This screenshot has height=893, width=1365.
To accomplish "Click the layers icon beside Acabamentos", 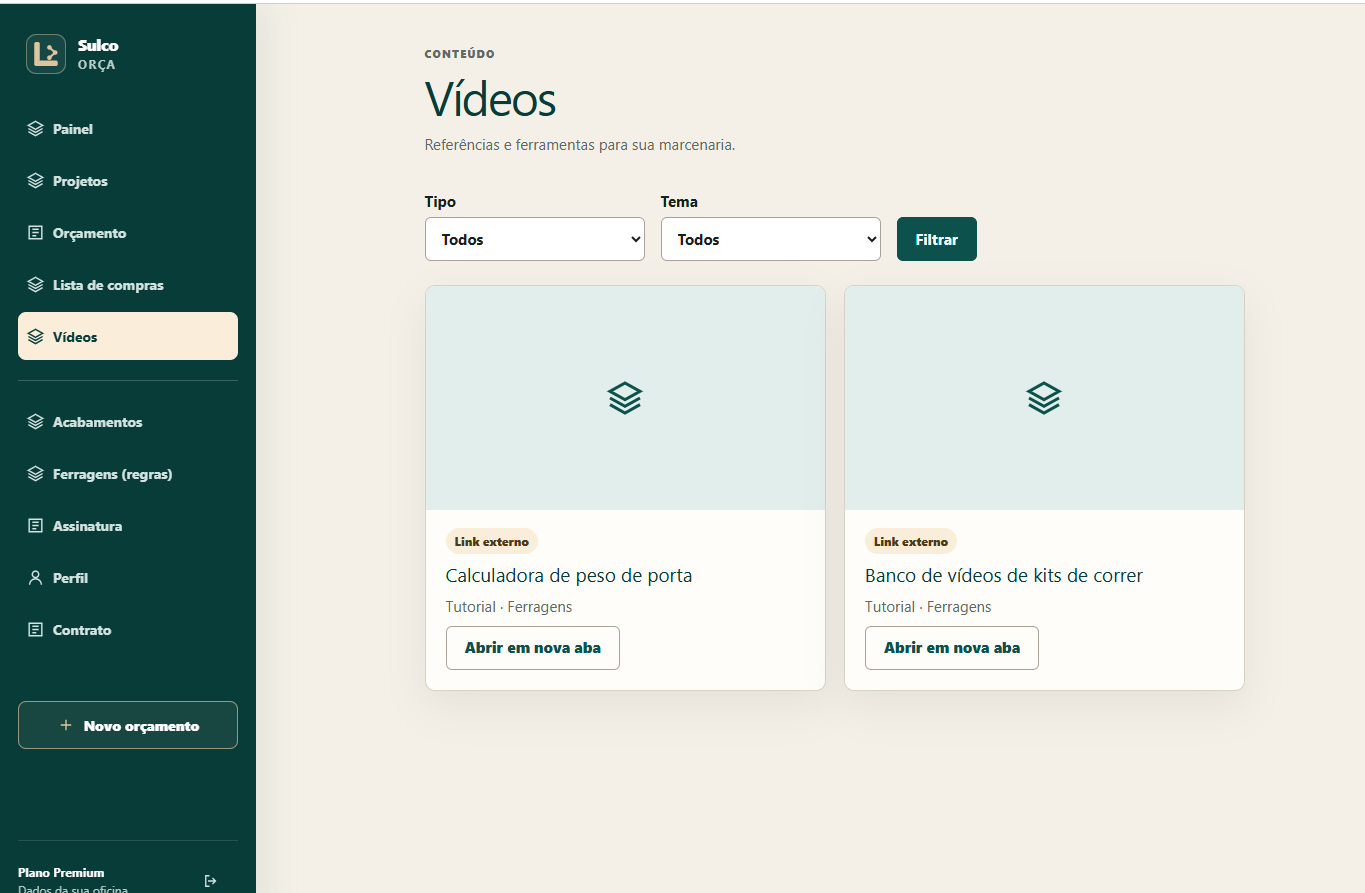I will (x=36, y=422).
